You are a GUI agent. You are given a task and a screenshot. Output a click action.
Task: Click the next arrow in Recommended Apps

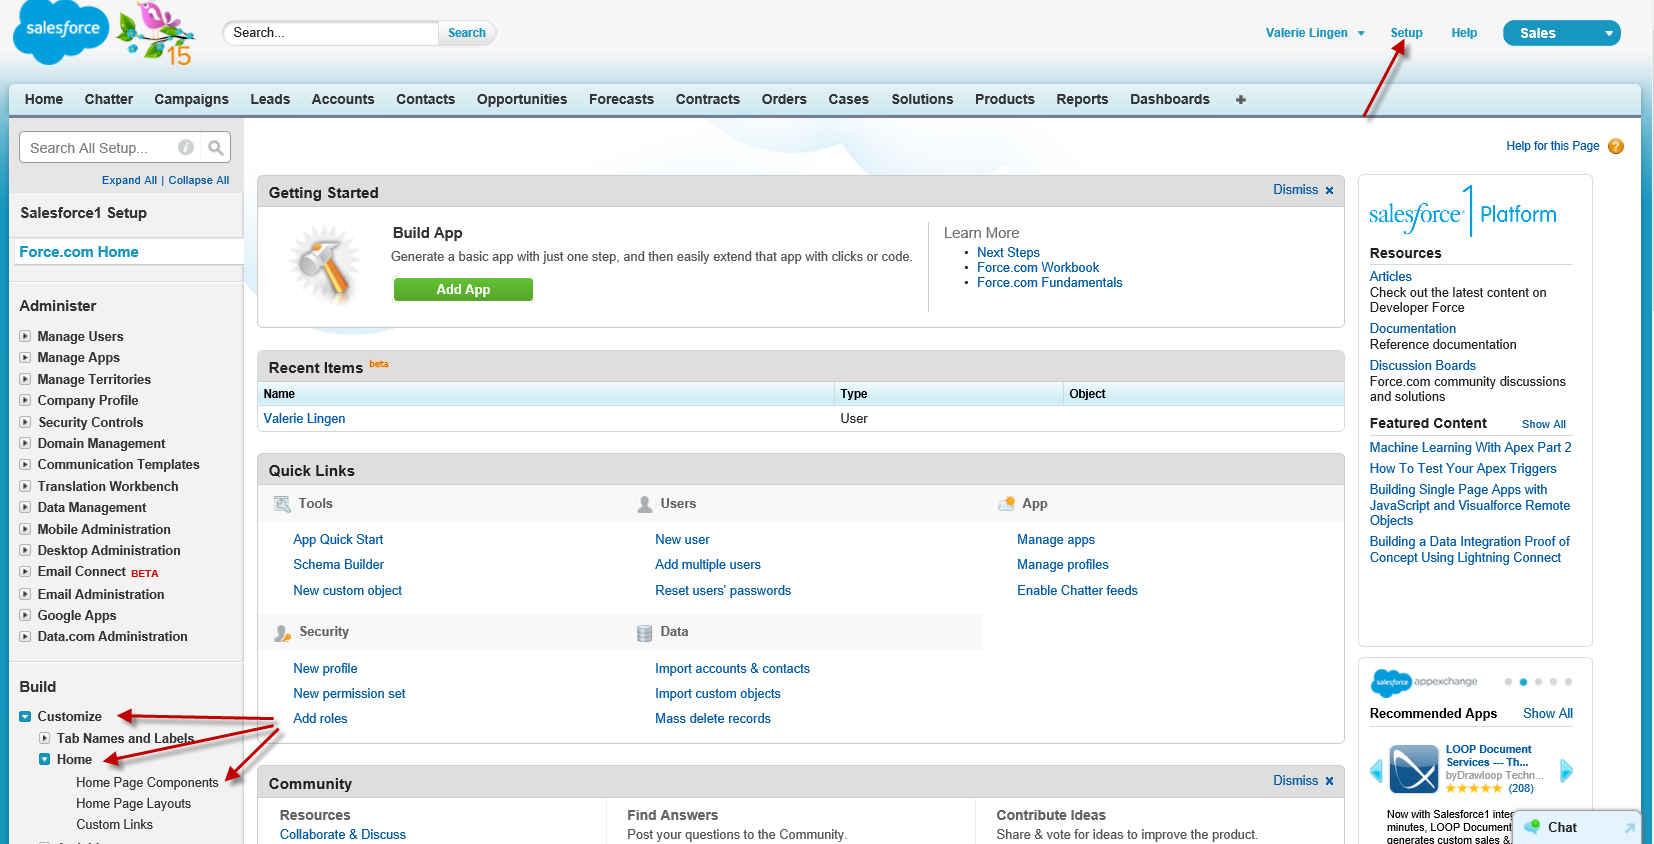point(1567,770)
